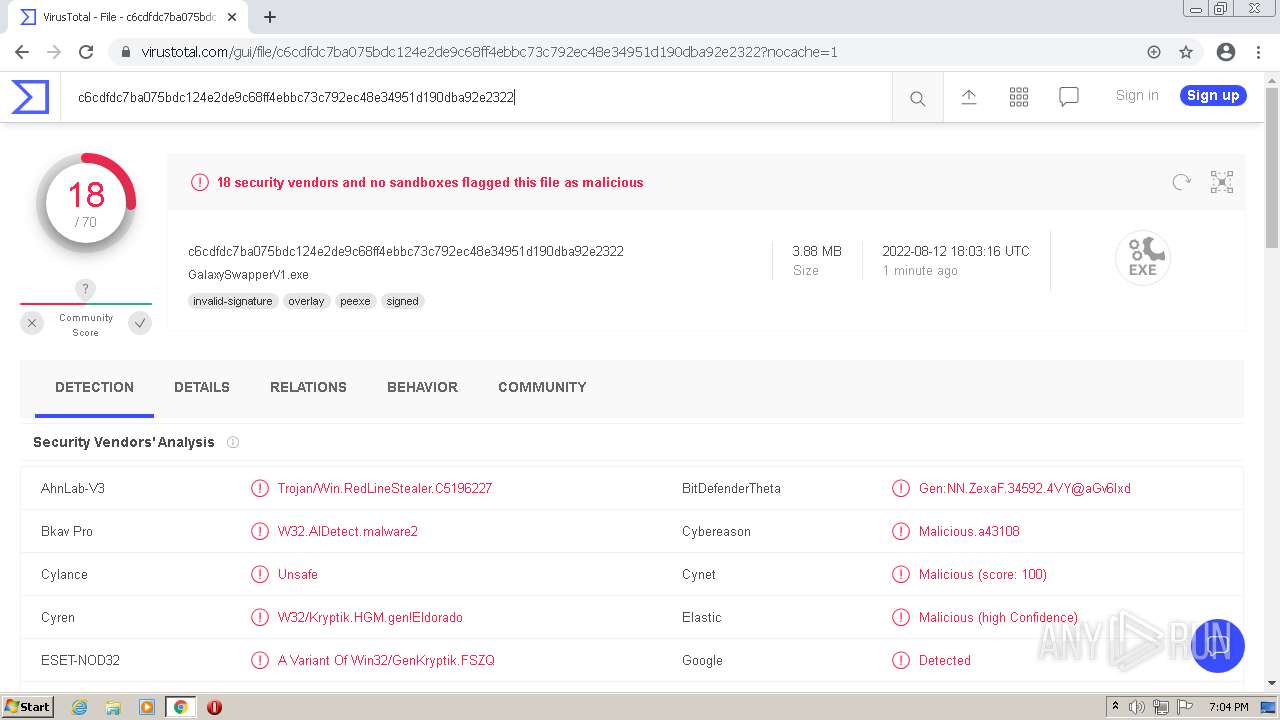Click the community score question mark
Screen dimensions: 1280x720
[x=86, y=289]
